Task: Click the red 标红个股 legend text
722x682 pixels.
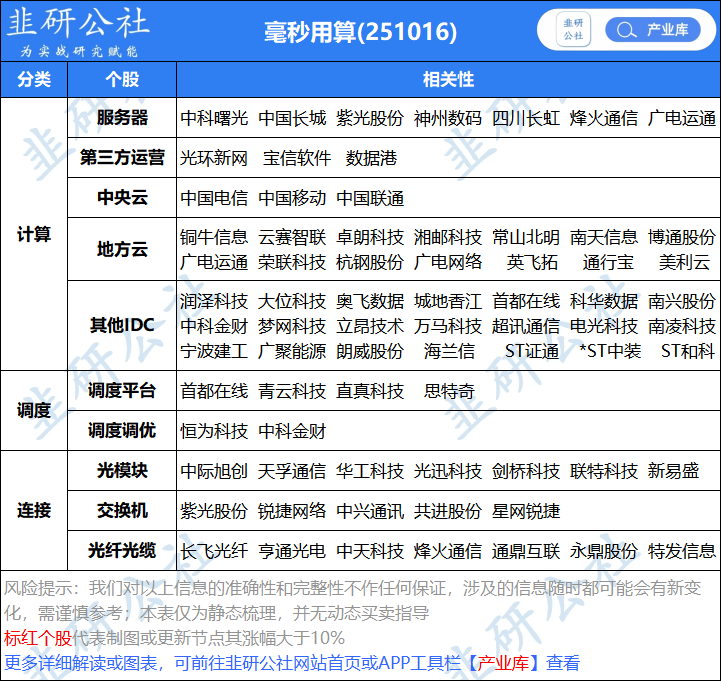Action: [x=38, y=638]
